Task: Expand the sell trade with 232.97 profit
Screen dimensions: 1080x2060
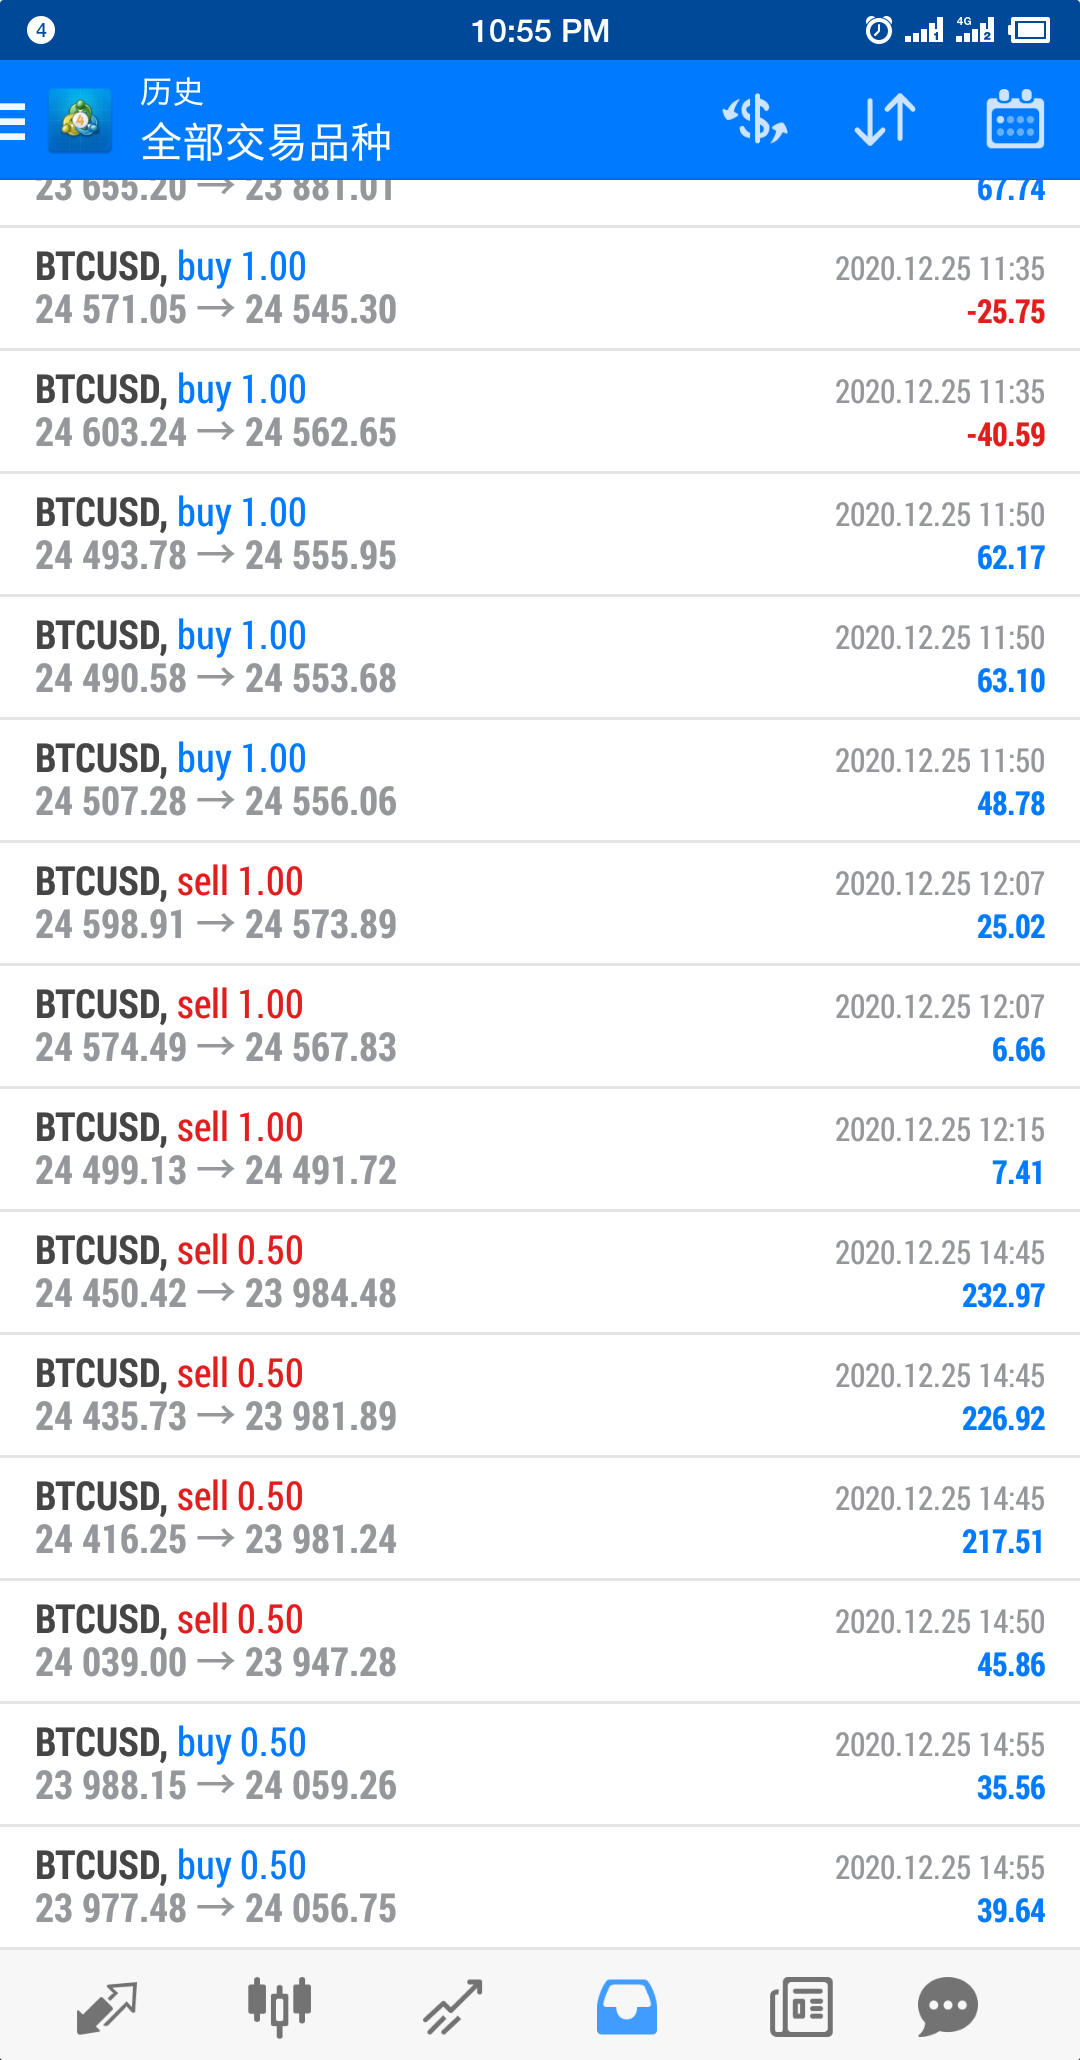Action: click(540, 1273)
